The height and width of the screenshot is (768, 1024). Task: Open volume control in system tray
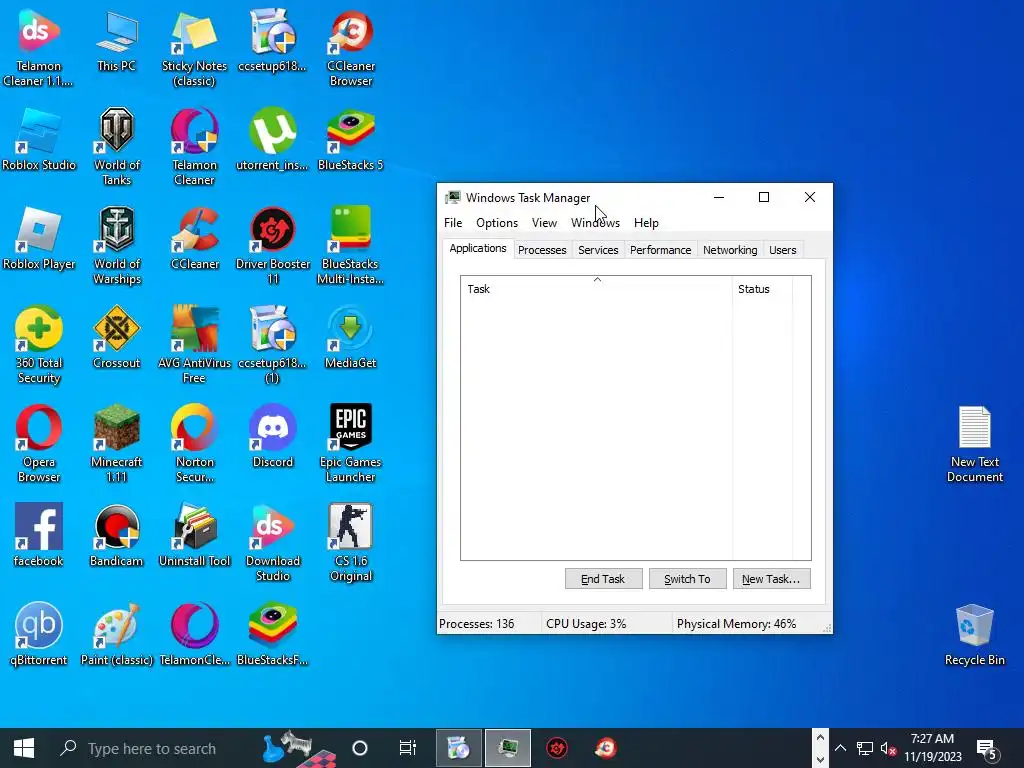click(x=888, y=748)
